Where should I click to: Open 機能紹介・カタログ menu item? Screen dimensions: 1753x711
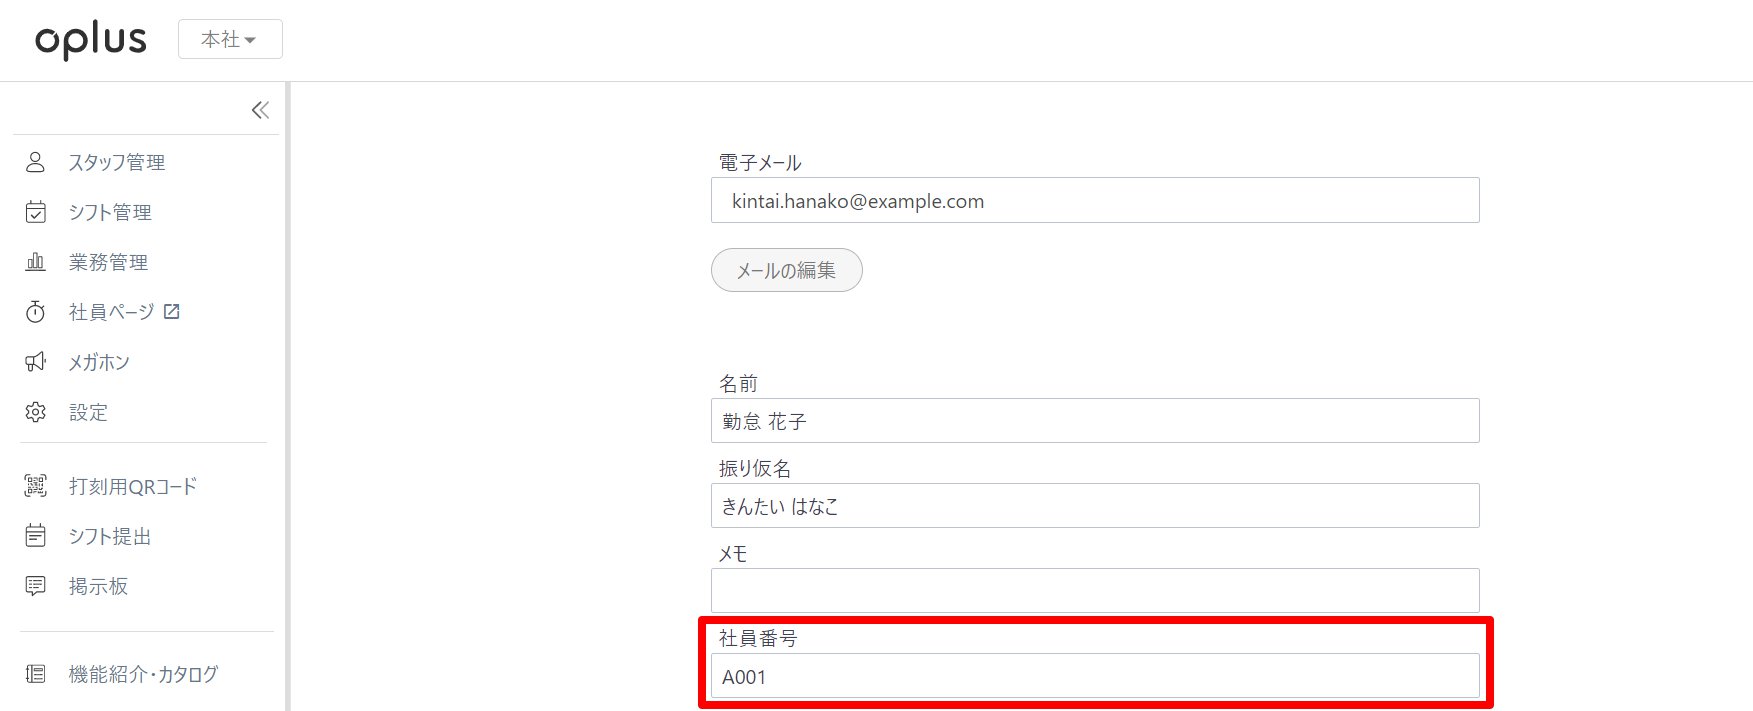point(143,674)
